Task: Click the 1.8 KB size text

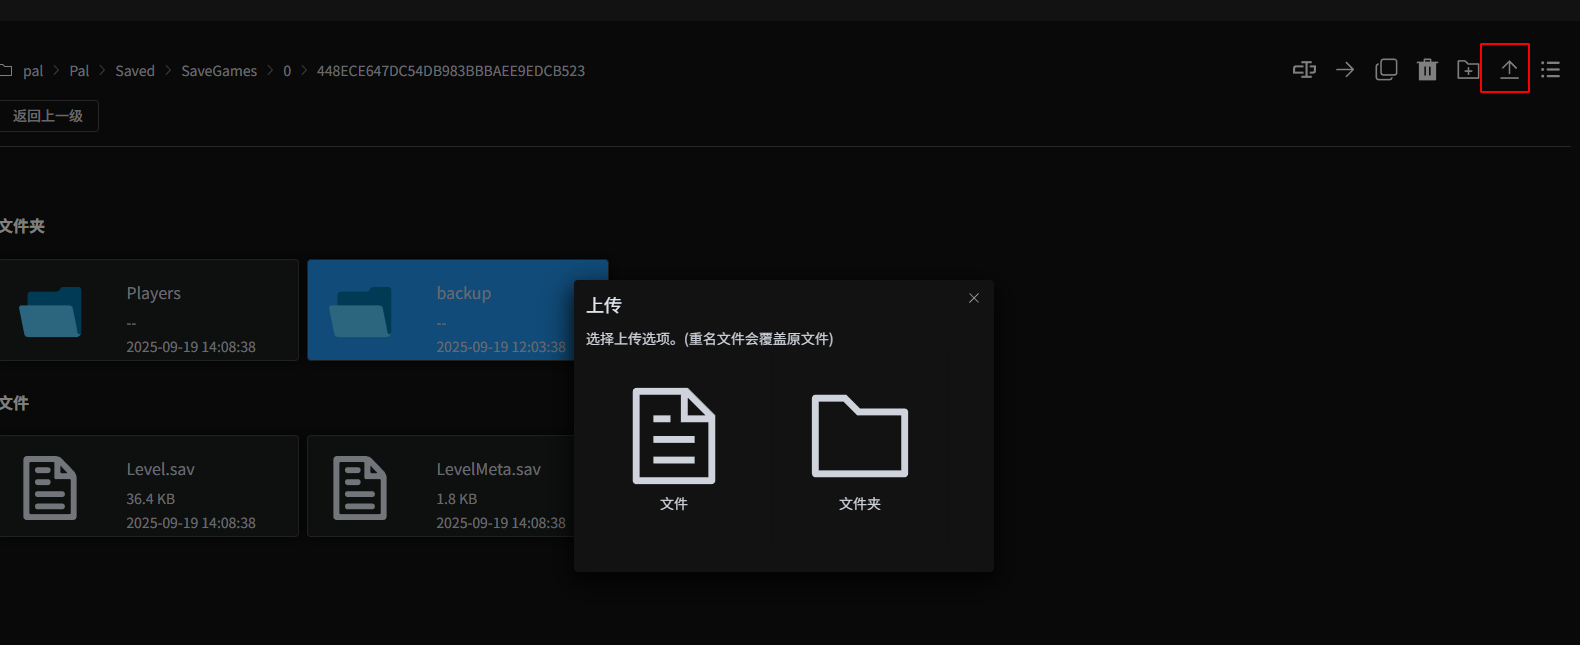Action: click(x=457, y=499)
